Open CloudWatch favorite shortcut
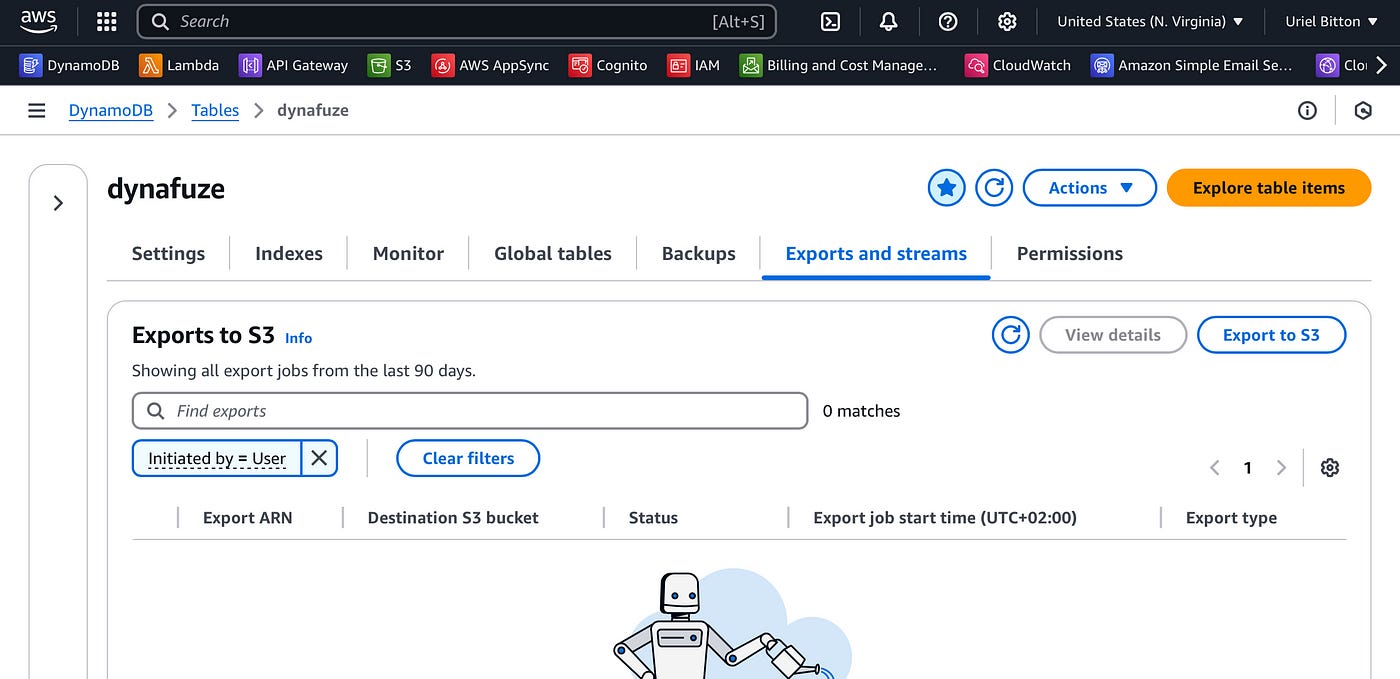This screenshot has height=679, width=1400. coord(1018,65)
